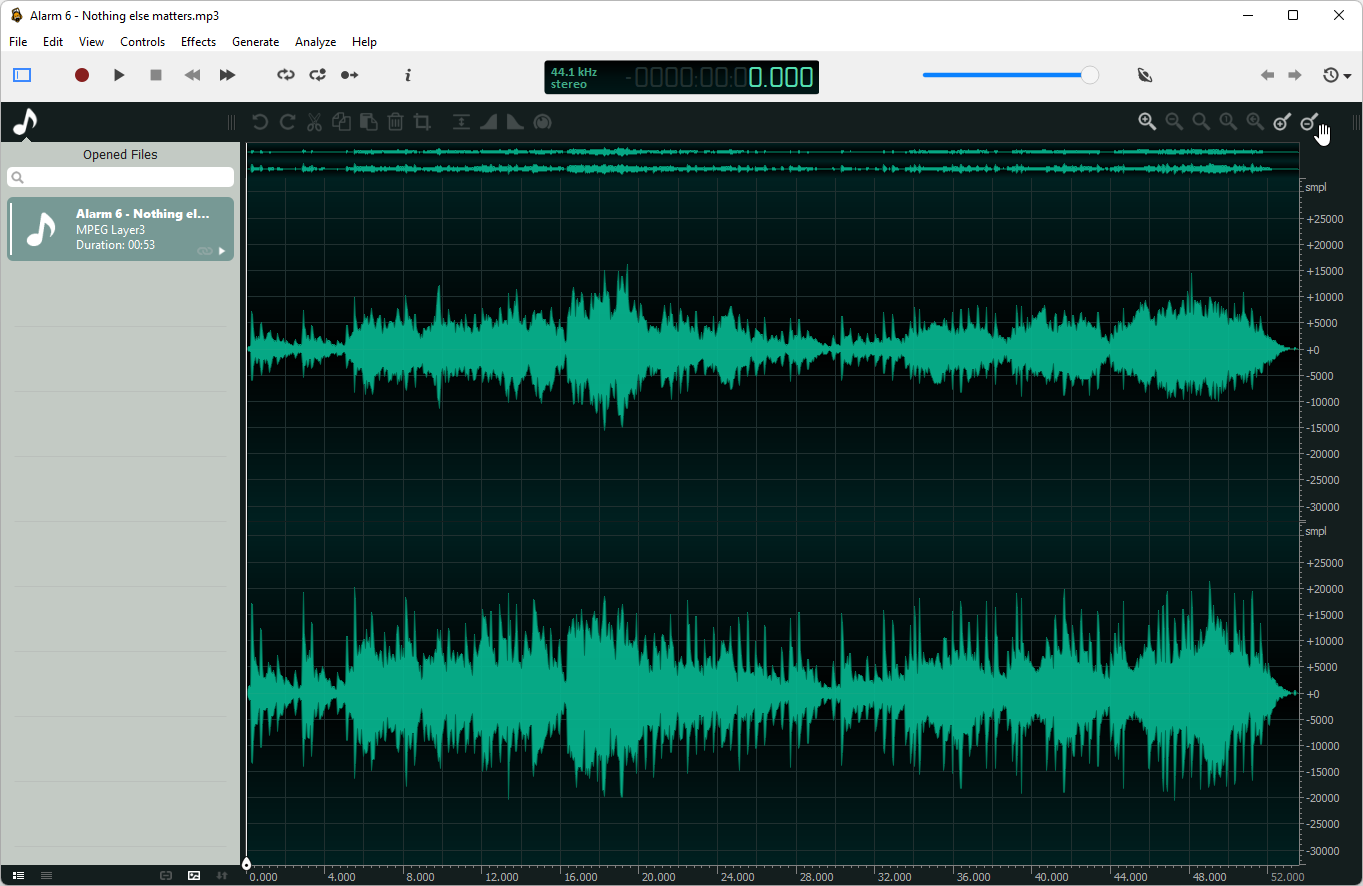Click the Crop icon in edit toolbar

click(422, 122)
